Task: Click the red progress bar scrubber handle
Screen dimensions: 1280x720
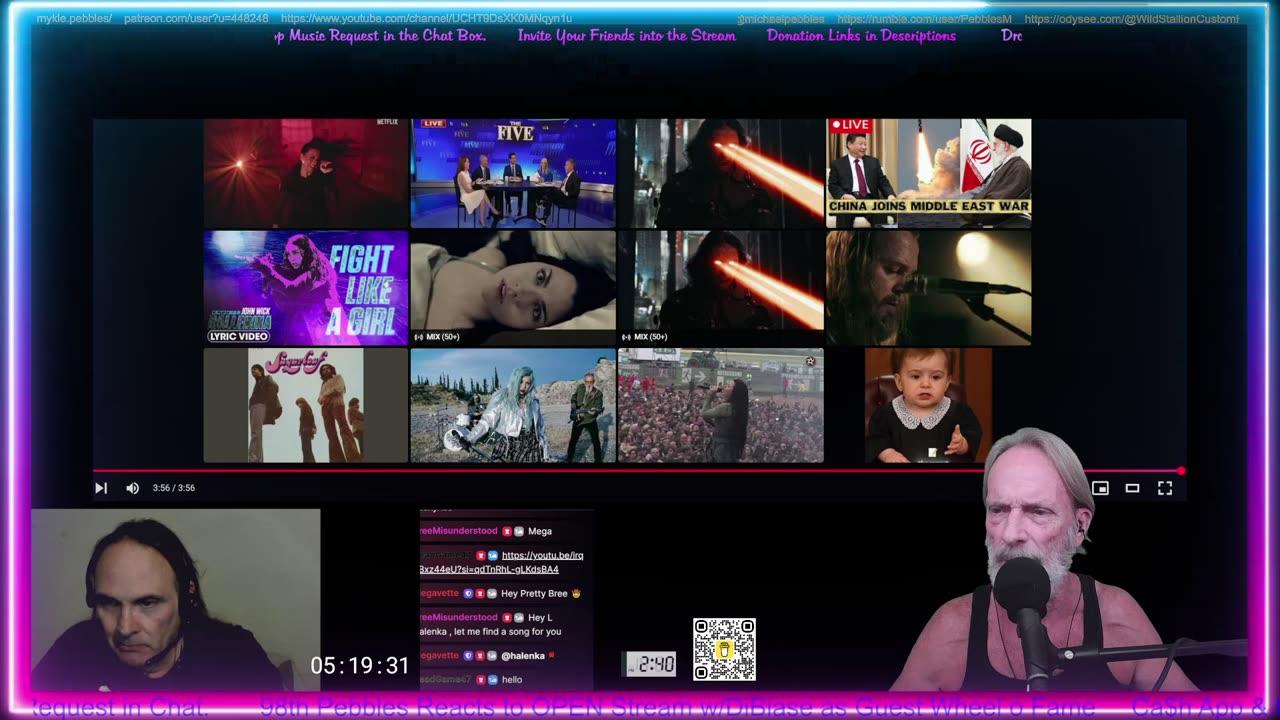Action: (x=1181, y=470)
